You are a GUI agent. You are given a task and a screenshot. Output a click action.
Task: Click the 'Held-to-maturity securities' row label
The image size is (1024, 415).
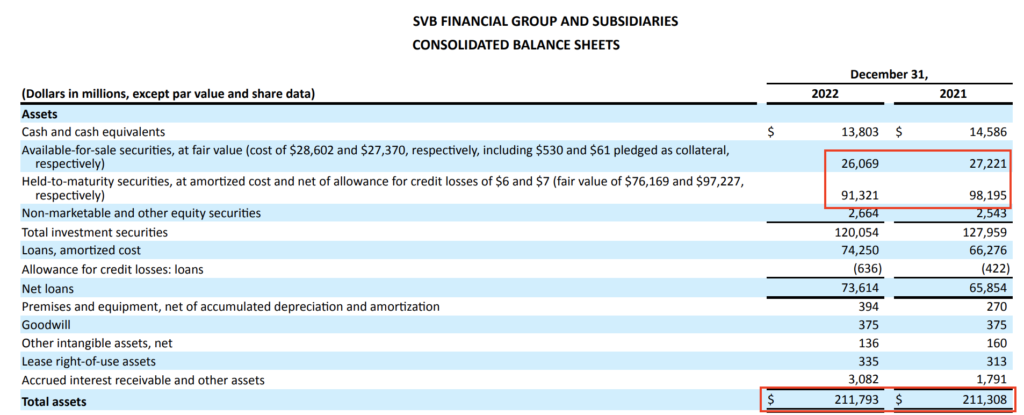382,188
